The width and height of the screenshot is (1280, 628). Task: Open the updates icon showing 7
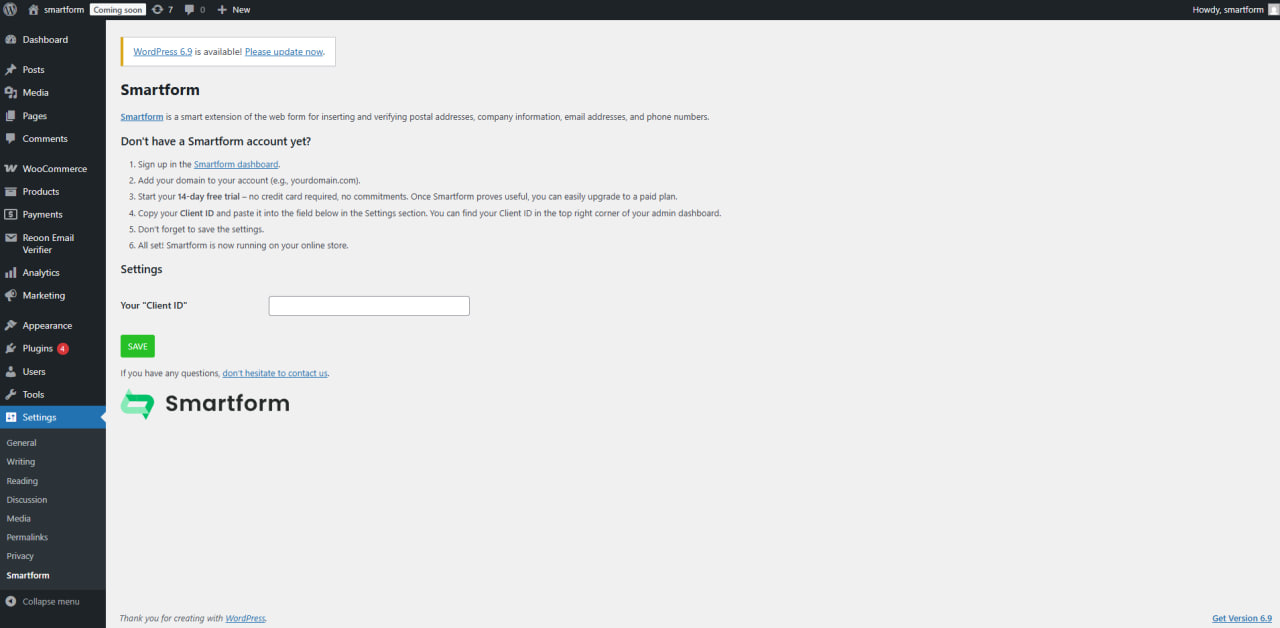click(x=158, y=9)
